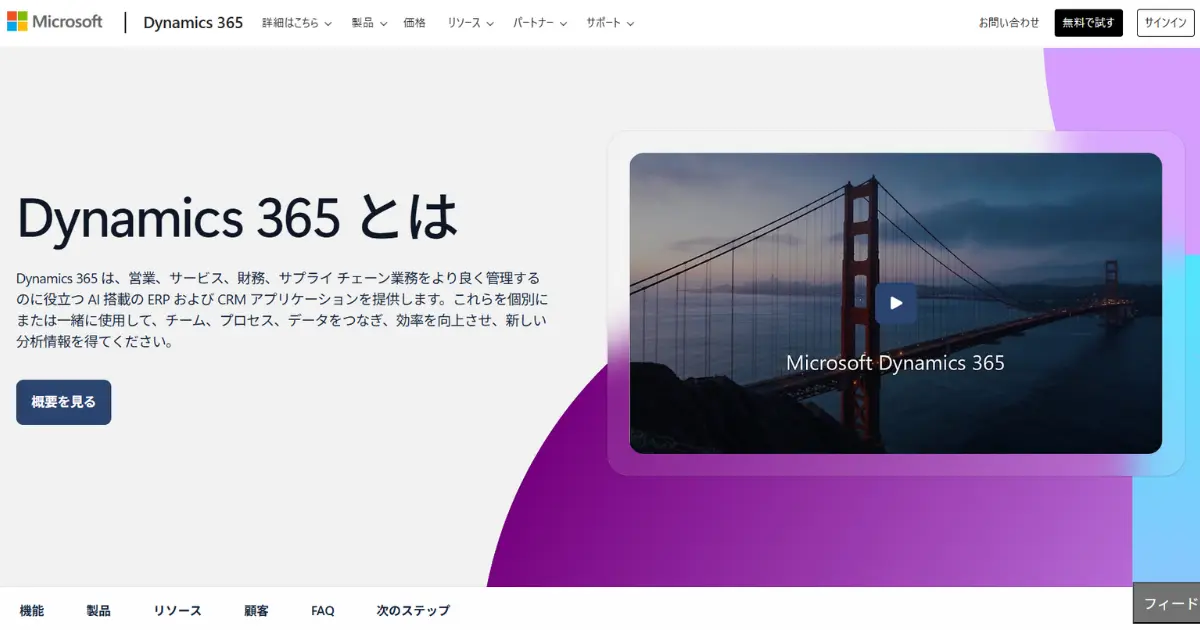Switch to the 機能 tab
1200x630 pixels.
33,610
